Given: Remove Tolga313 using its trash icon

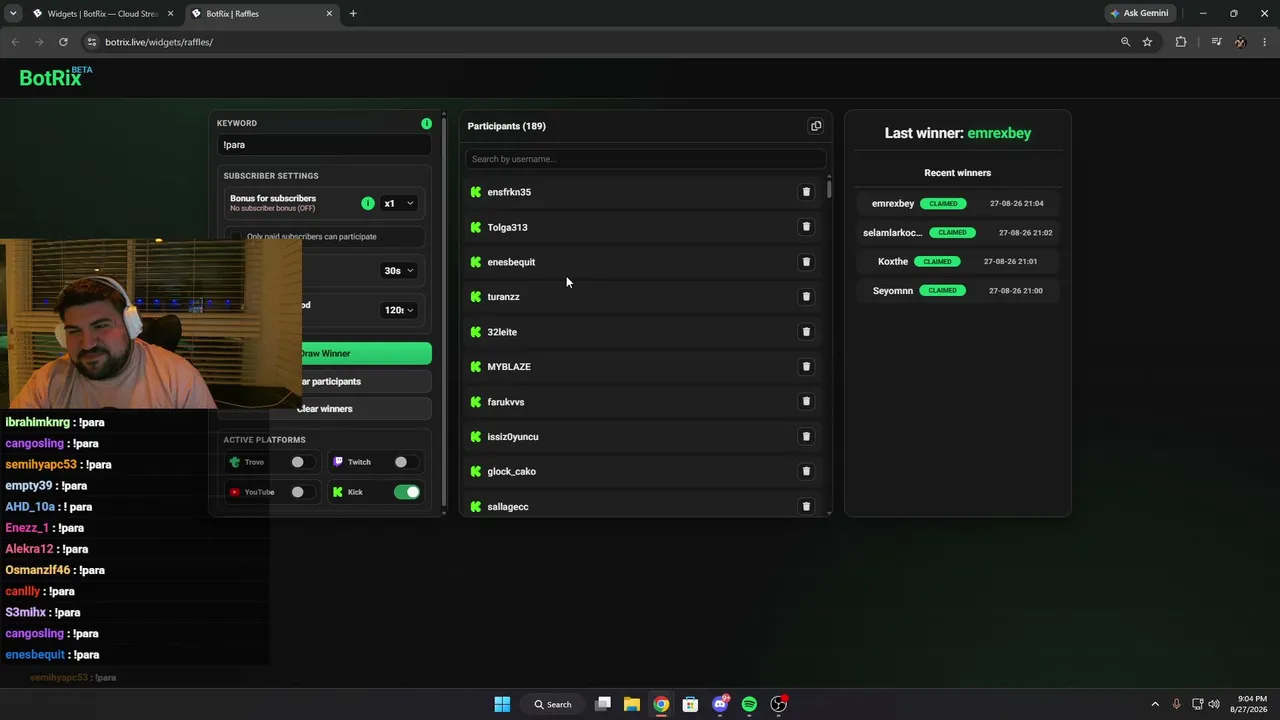Looking at the screenshot, I should pyautogui.click(x=806, y=227).
